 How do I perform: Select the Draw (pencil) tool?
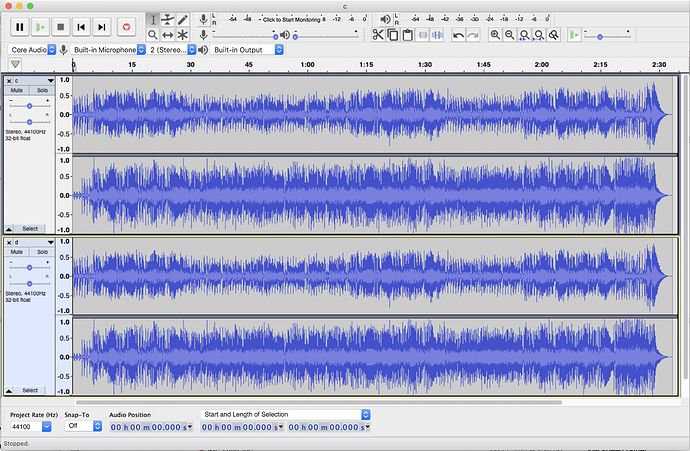tap(183, 20)
